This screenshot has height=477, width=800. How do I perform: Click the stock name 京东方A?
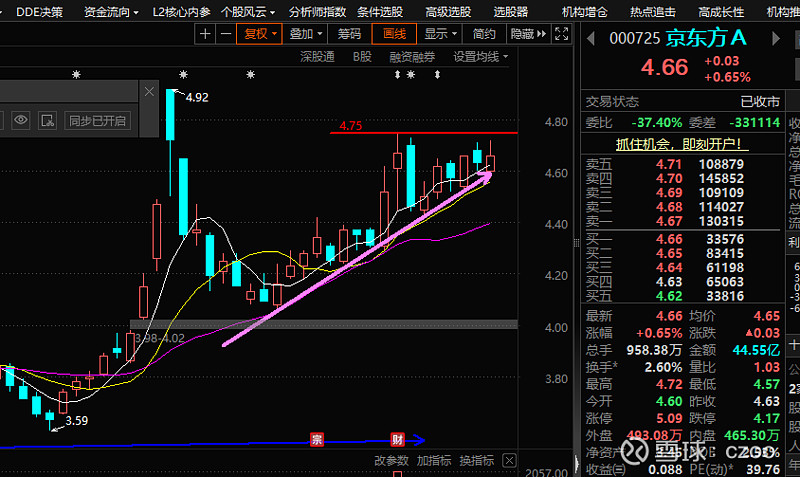[706, 38]
